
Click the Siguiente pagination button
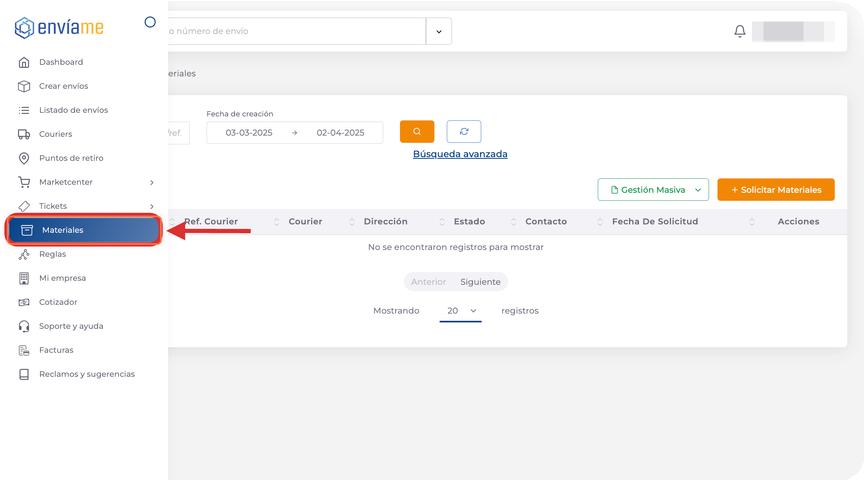coord(480,282)
